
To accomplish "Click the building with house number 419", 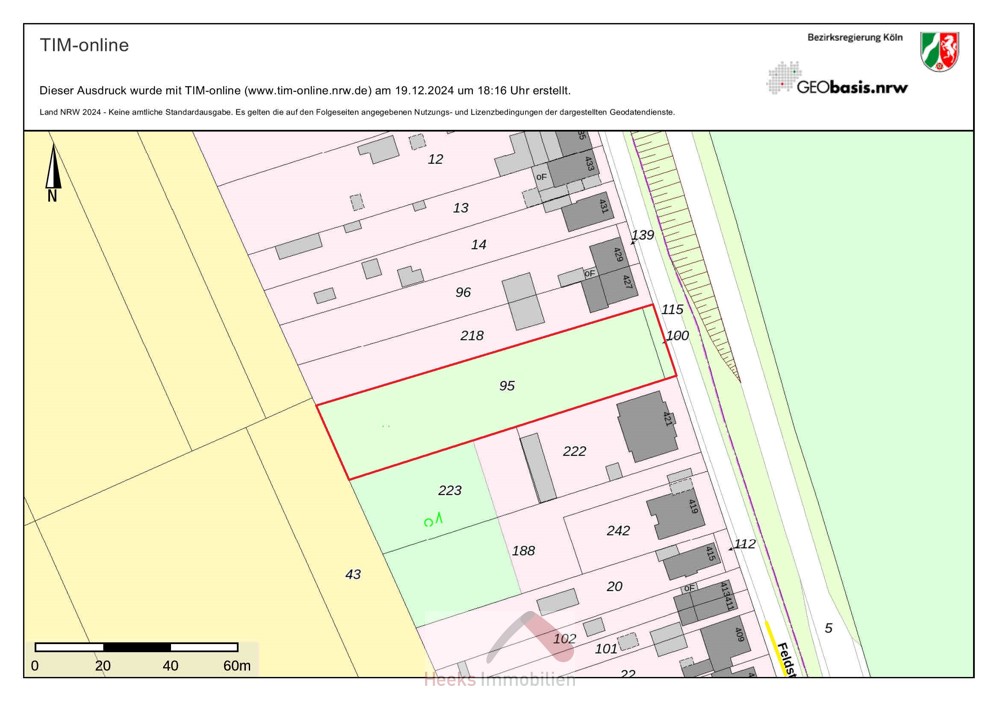I will (x=676, y=515).
